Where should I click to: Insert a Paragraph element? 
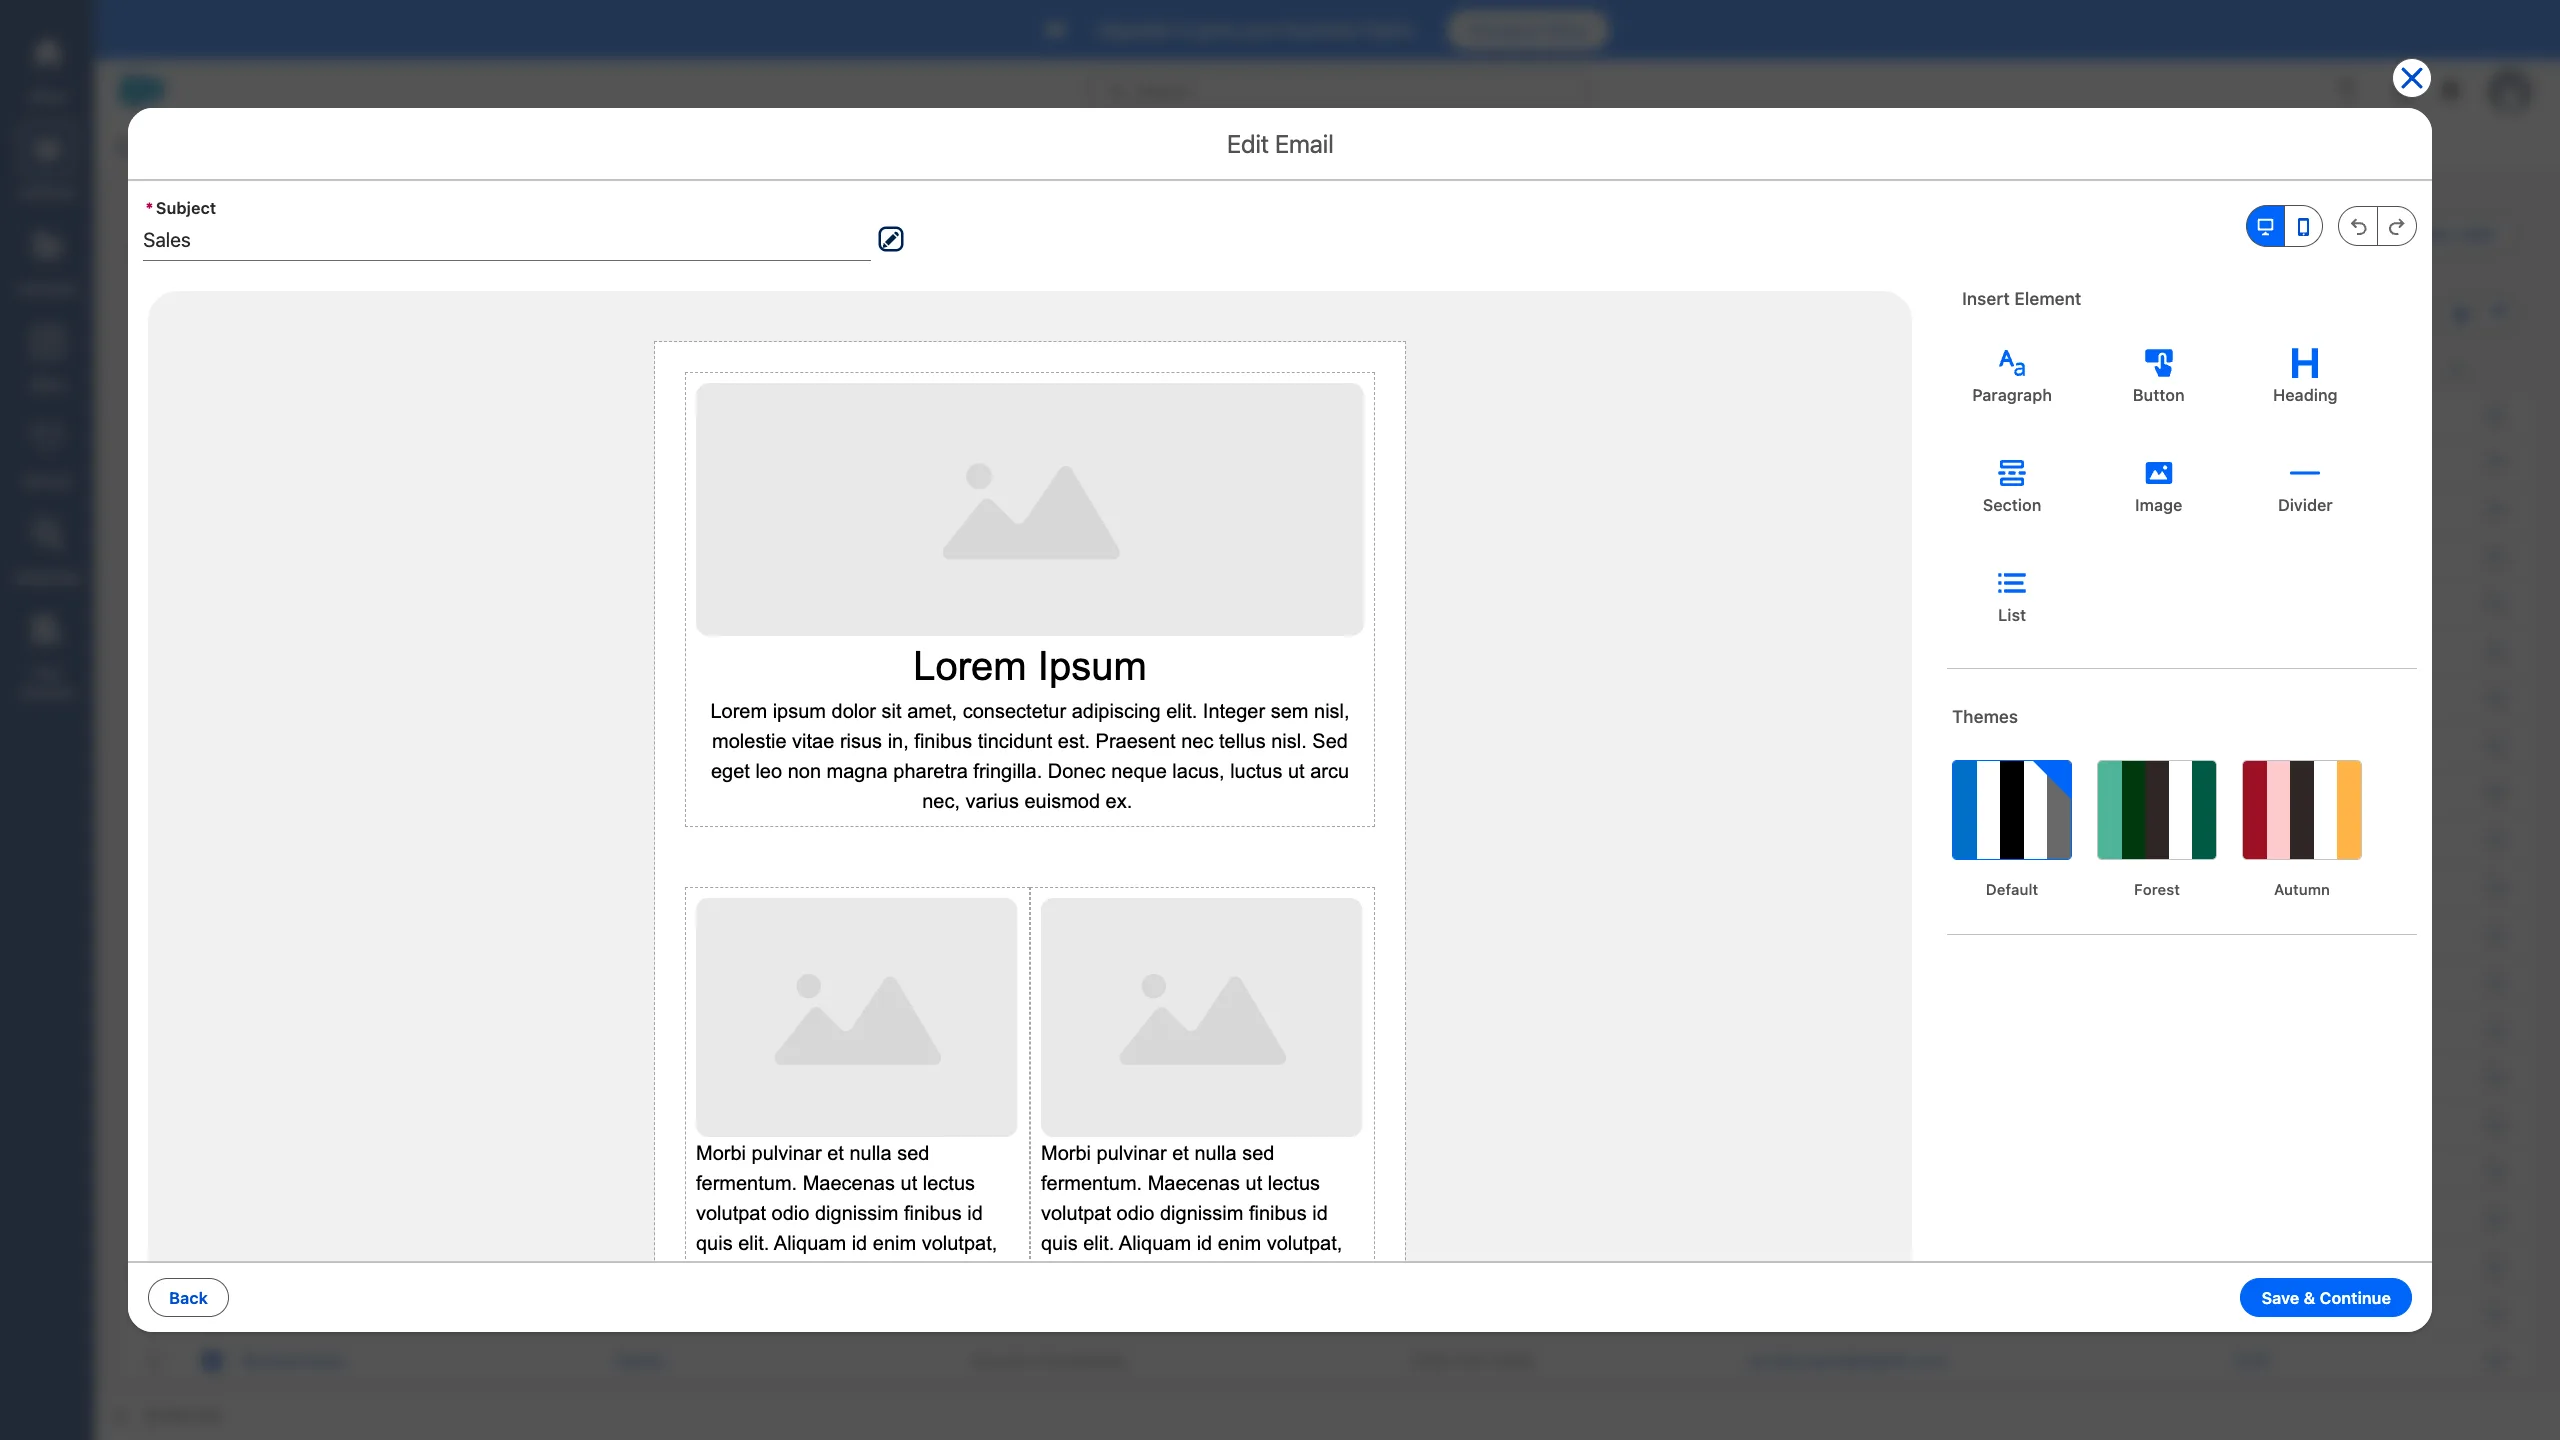(2011, 375)
